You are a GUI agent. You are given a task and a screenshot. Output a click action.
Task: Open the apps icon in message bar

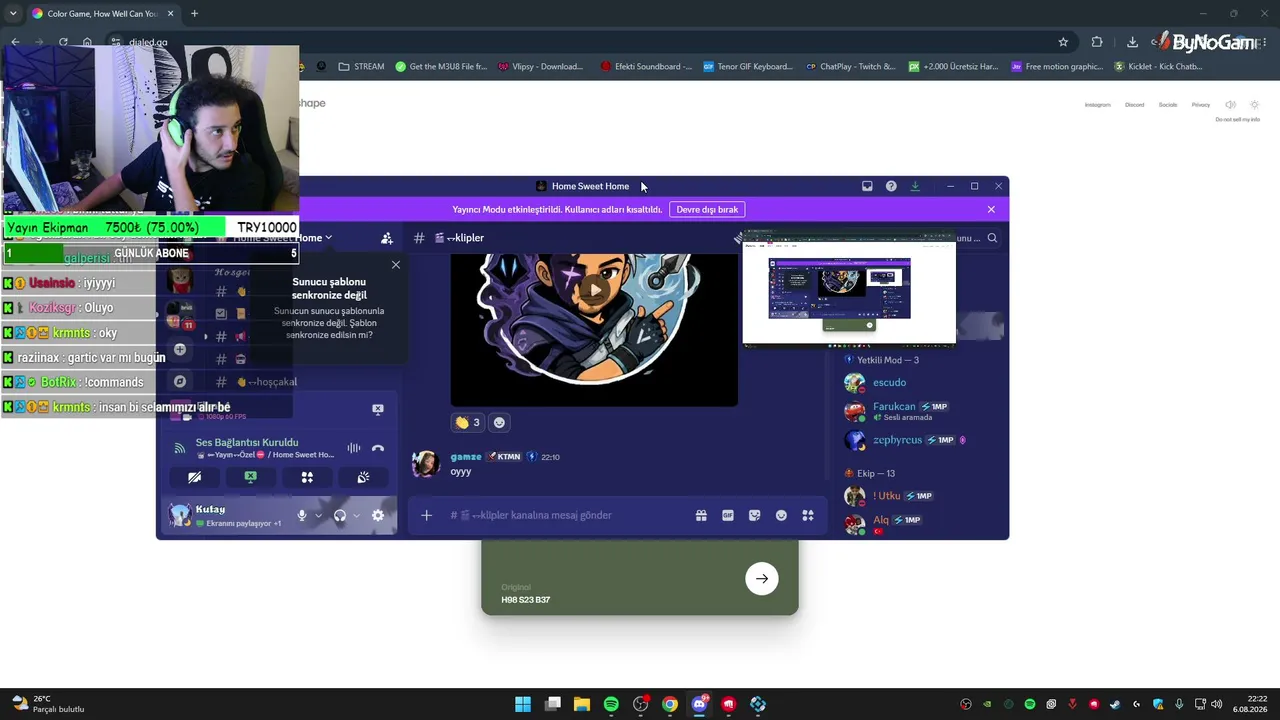808,515
